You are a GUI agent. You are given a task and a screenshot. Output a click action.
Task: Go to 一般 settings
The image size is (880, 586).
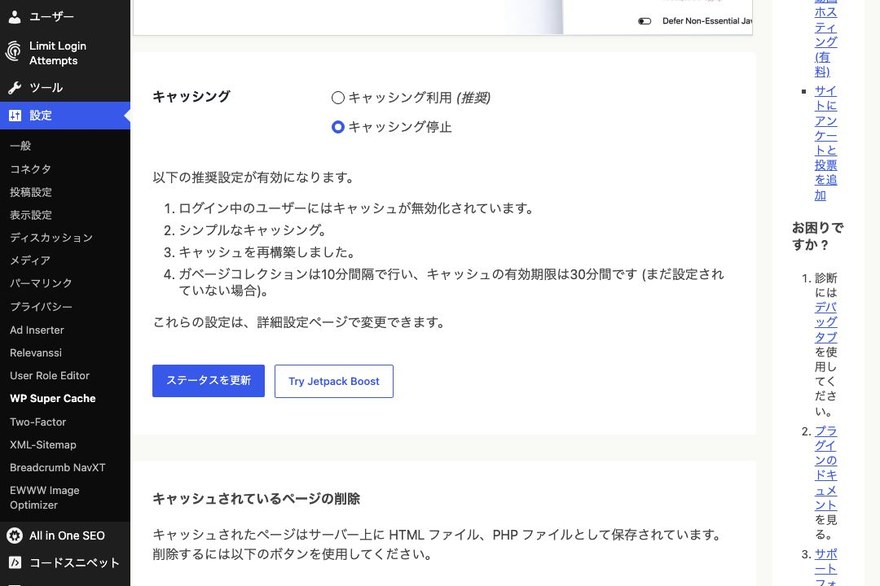20,146
